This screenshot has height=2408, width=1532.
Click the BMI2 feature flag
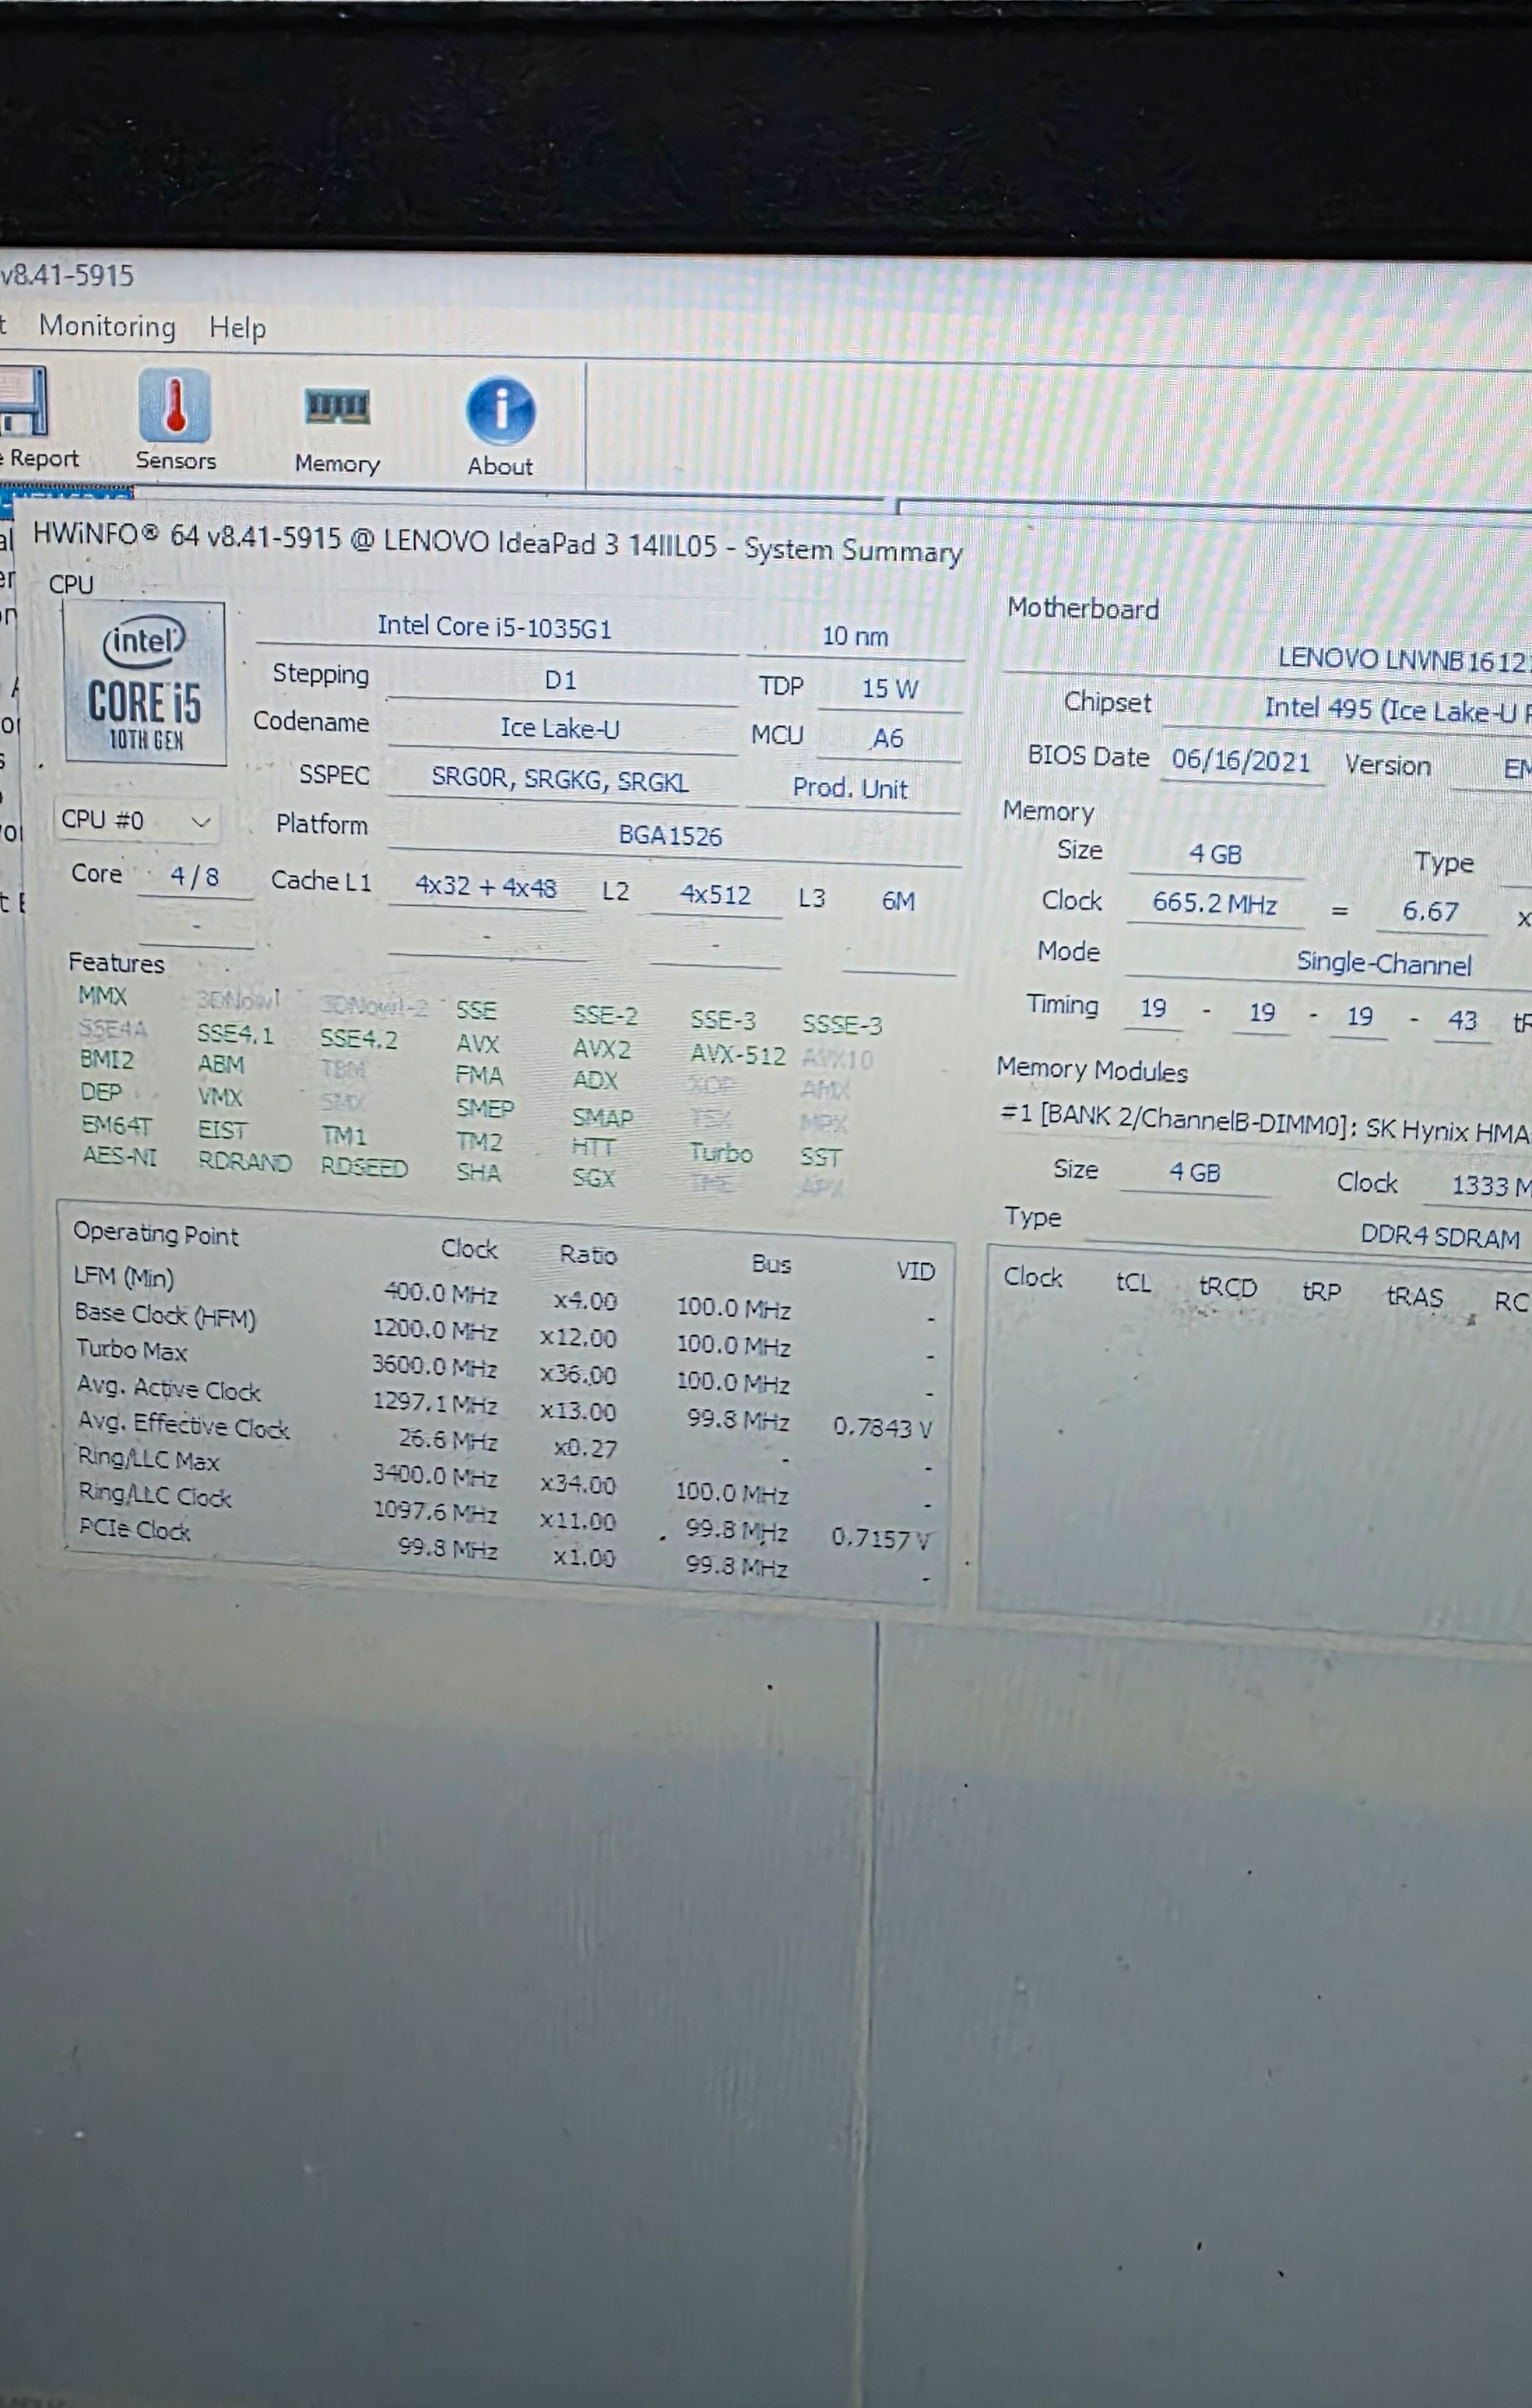(106, 1059)
